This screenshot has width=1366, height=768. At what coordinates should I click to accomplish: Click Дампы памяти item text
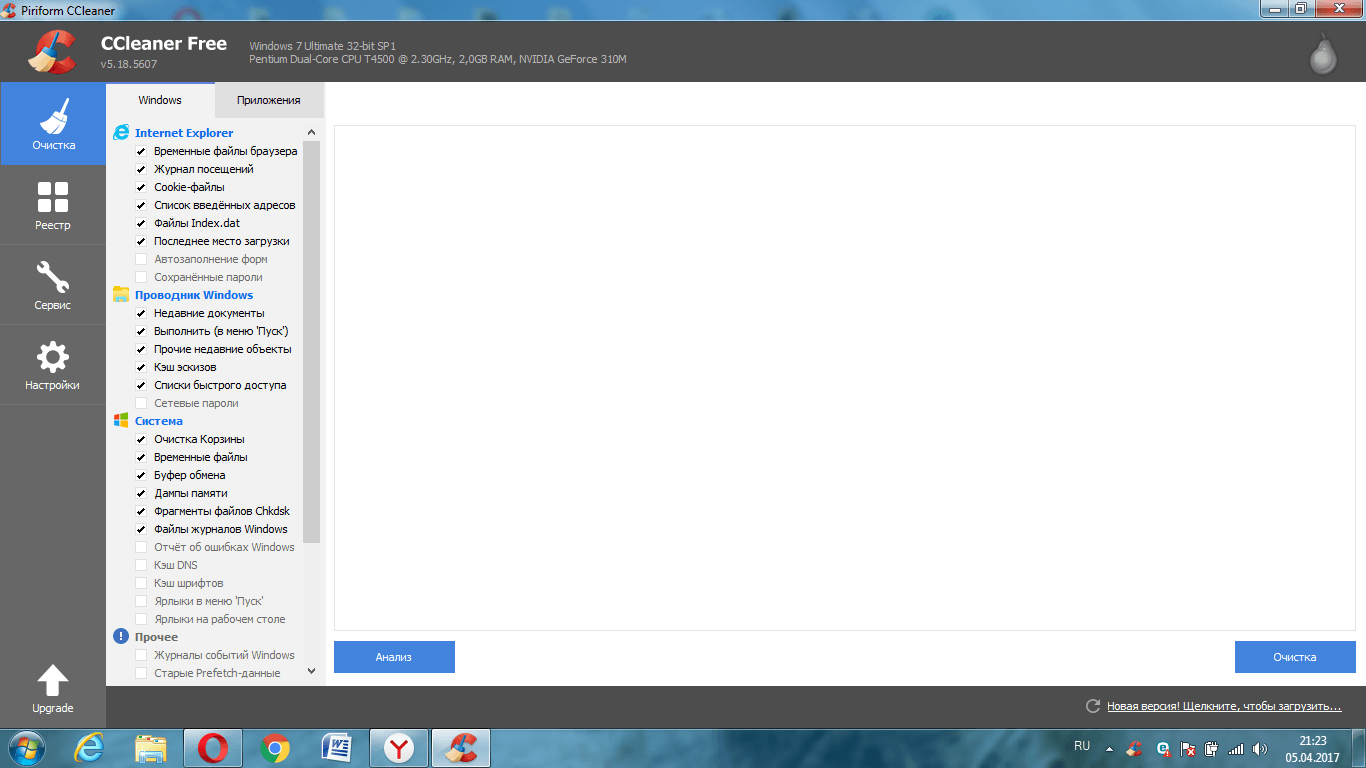(191, 493)
